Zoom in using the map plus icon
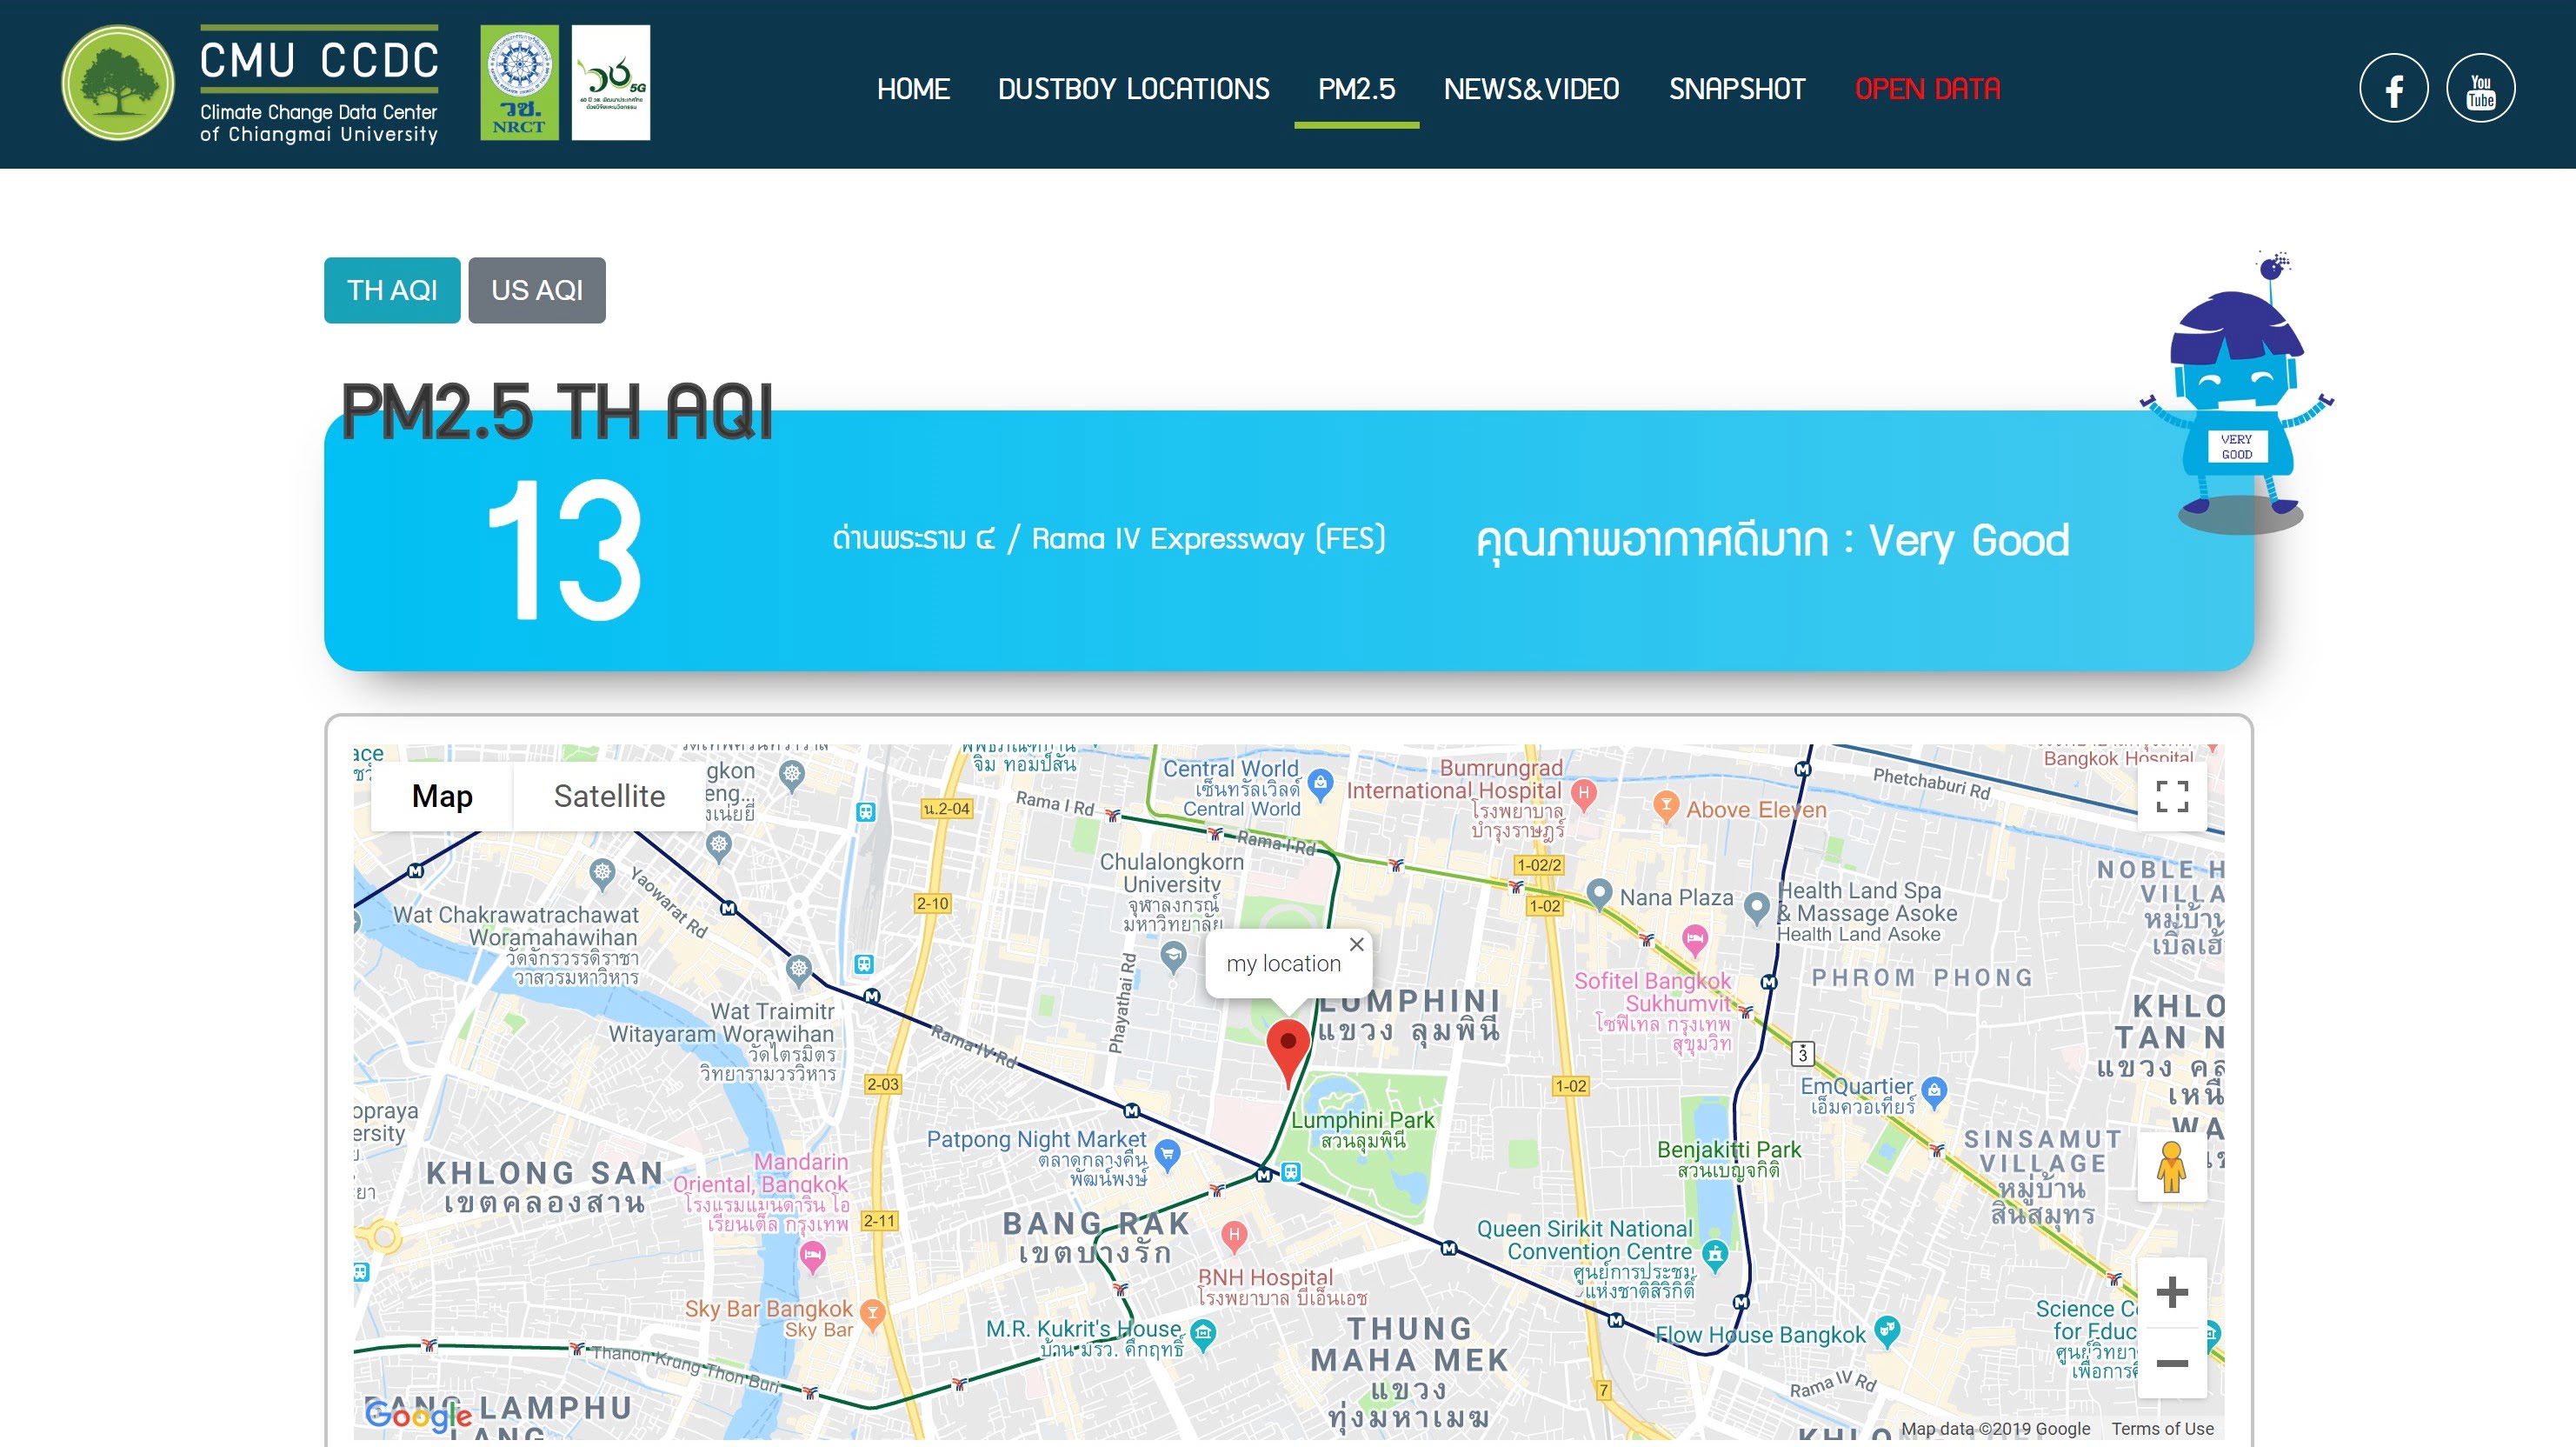The width and height of the screenshot is (2576, 1447). pos(2172,1292)
